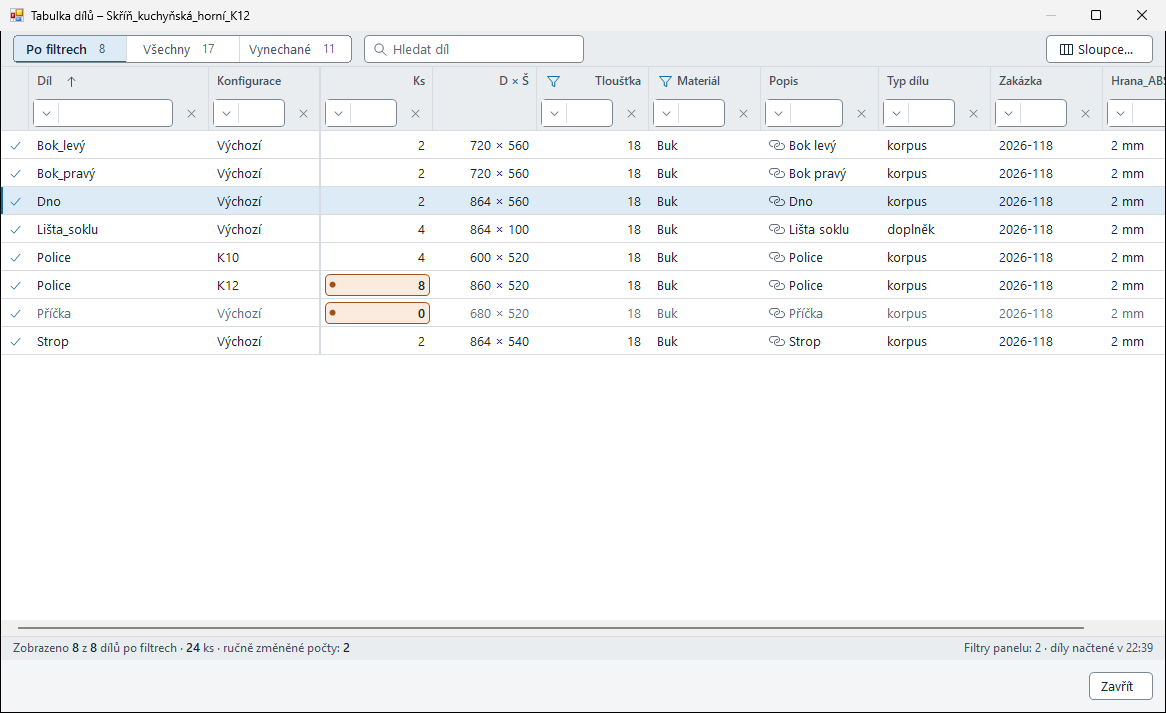The image size is (1166, 713).
Task: Open the Konfigurace filter dropdown
Action: click(226, 114)
